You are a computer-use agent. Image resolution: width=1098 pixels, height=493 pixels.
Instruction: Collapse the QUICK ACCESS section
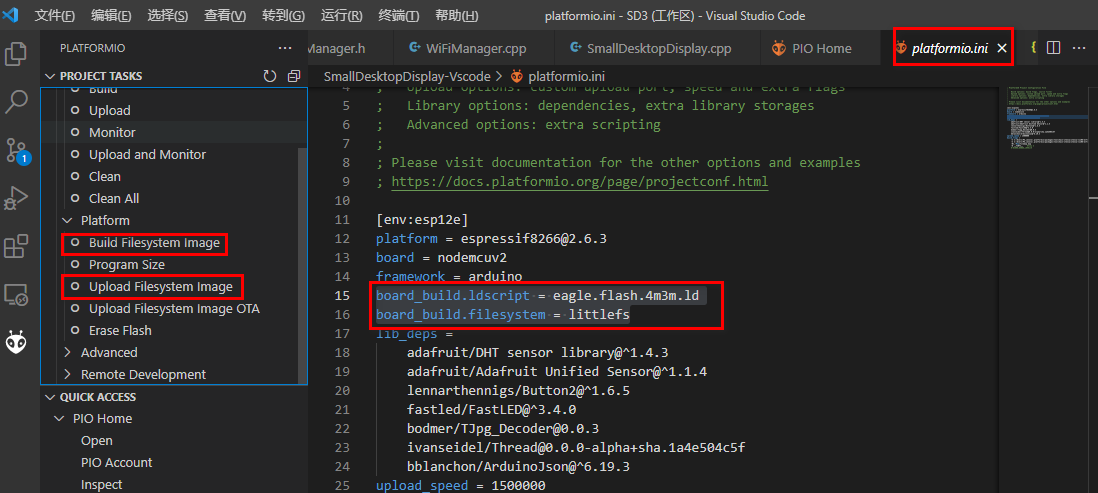click(49, 397)
